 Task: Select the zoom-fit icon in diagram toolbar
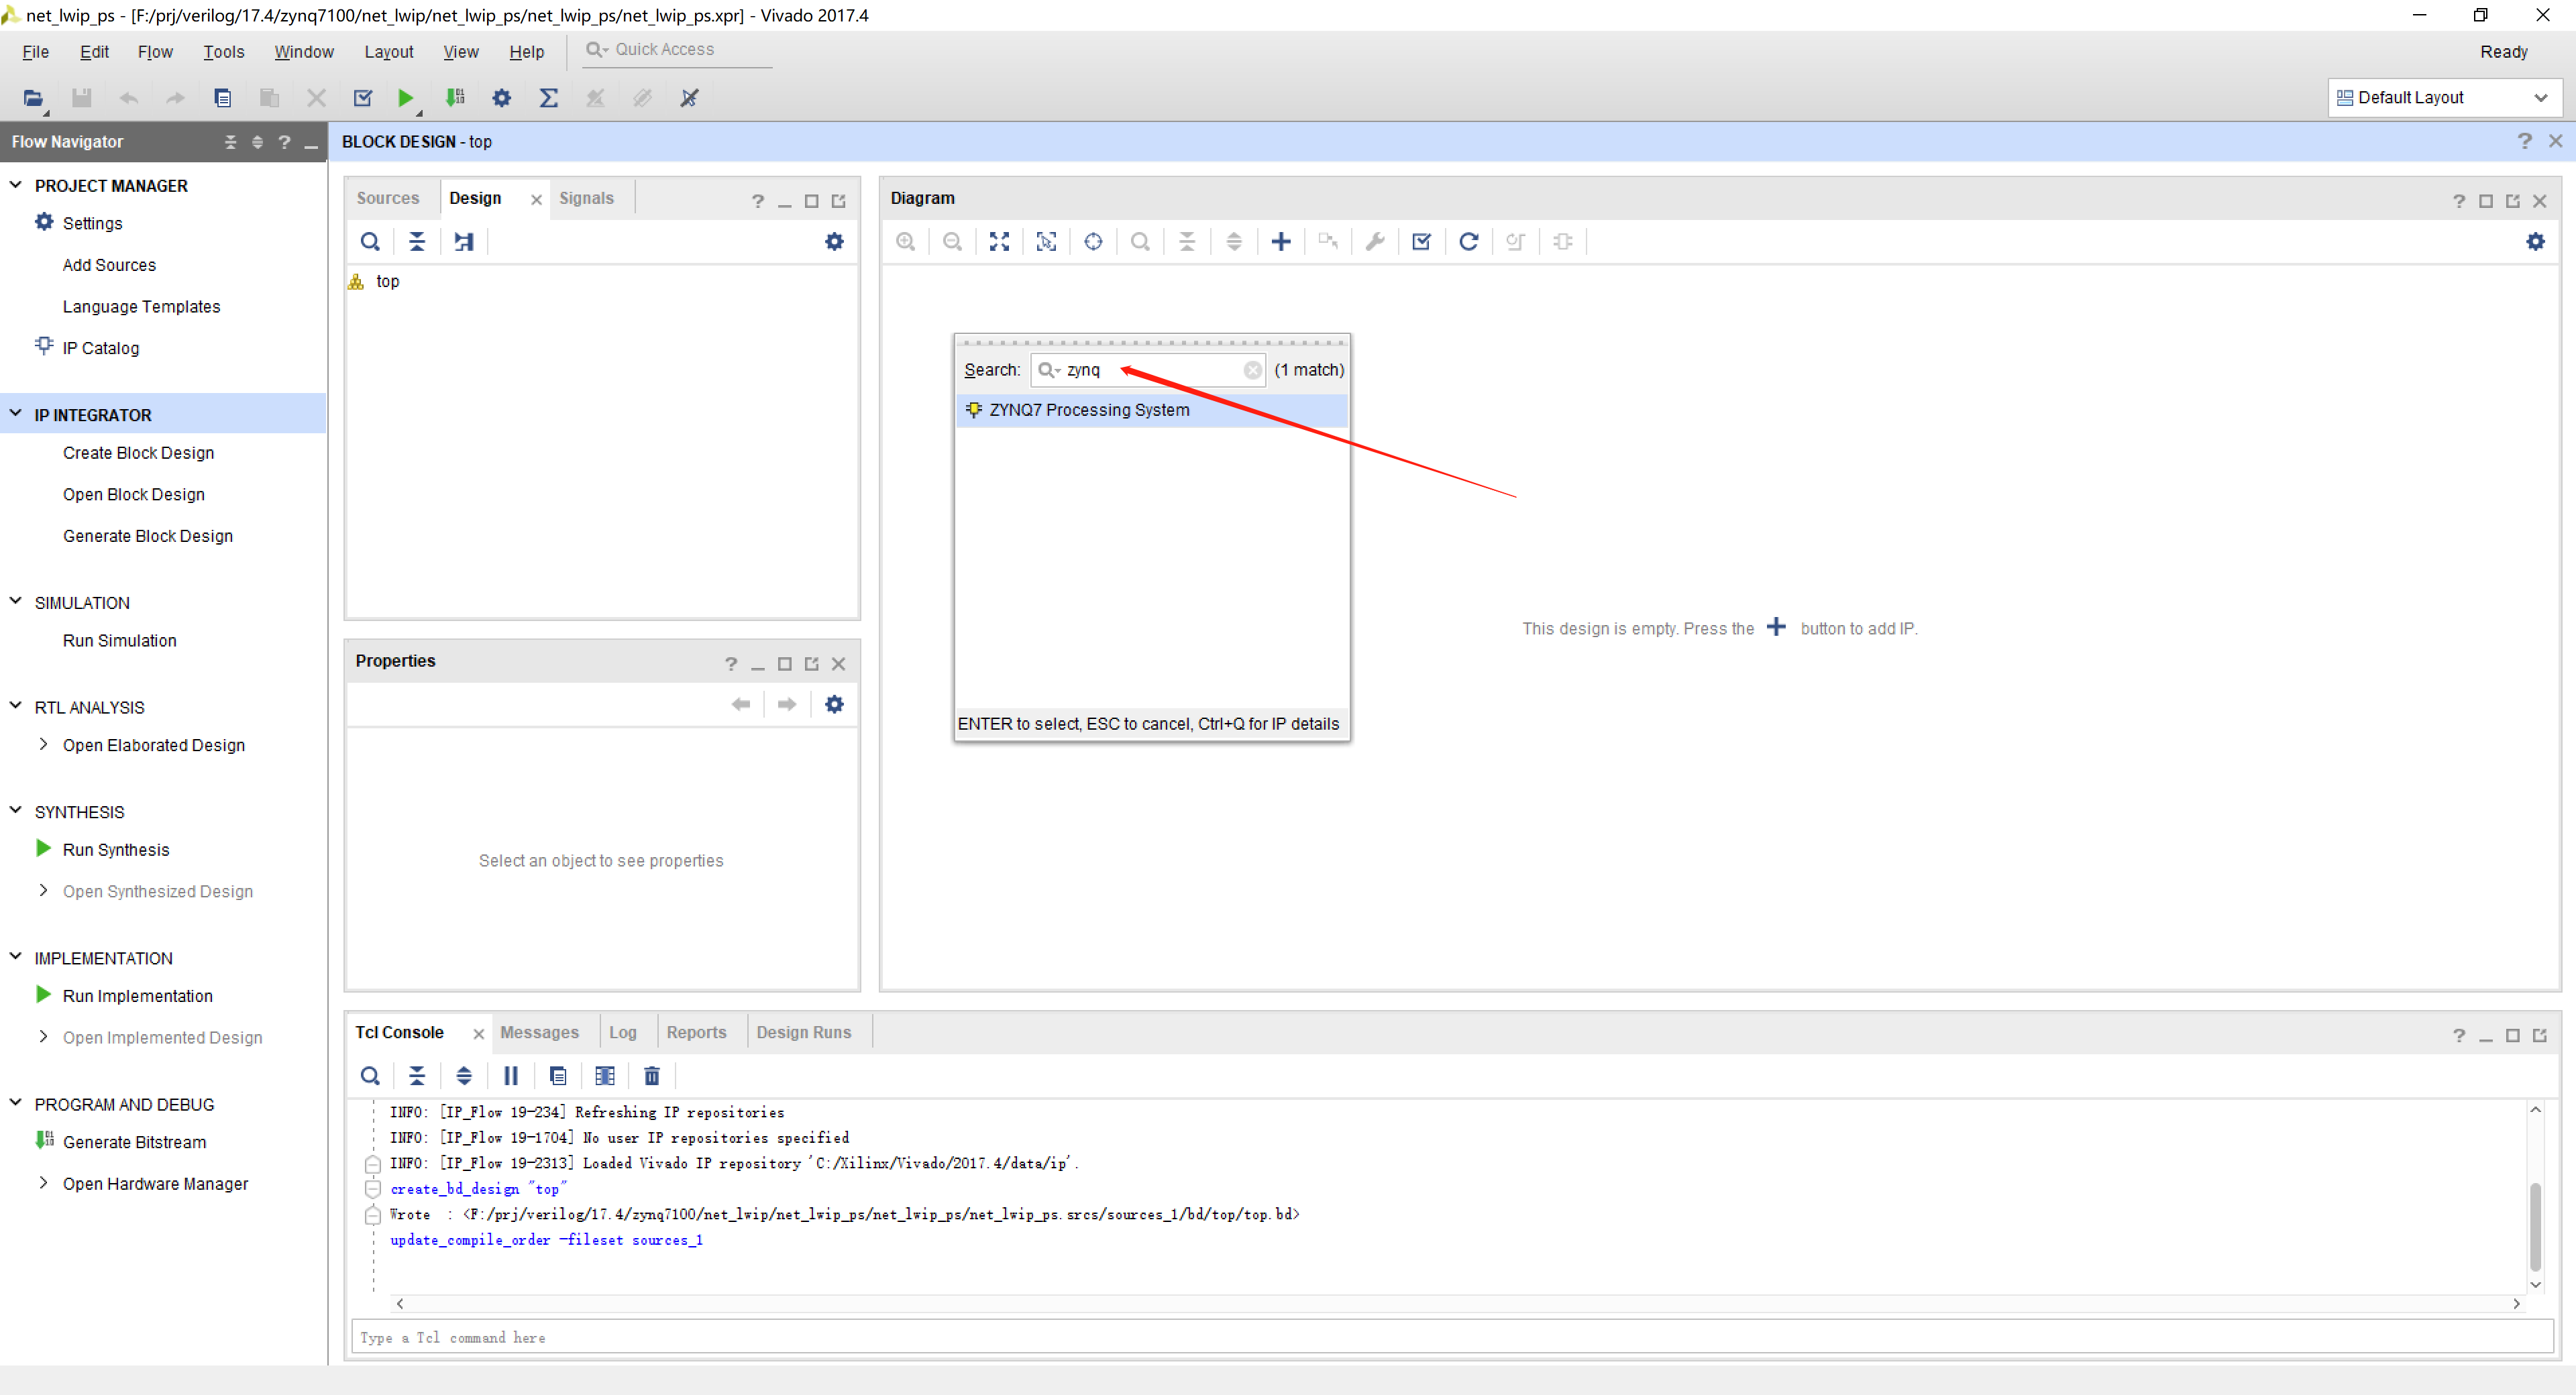click(998, 241)
